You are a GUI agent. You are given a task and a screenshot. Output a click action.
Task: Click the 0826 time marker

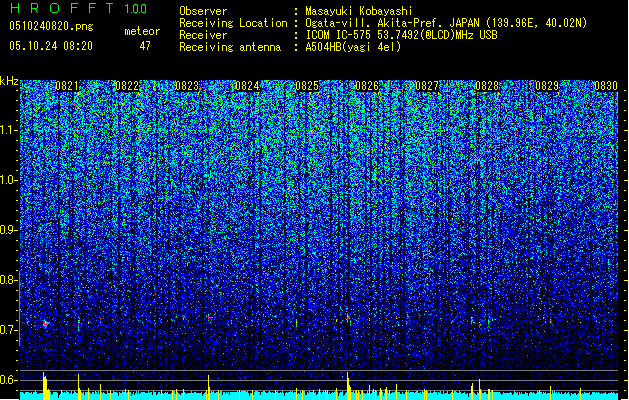pyautogui.click(x=367, y=86)
